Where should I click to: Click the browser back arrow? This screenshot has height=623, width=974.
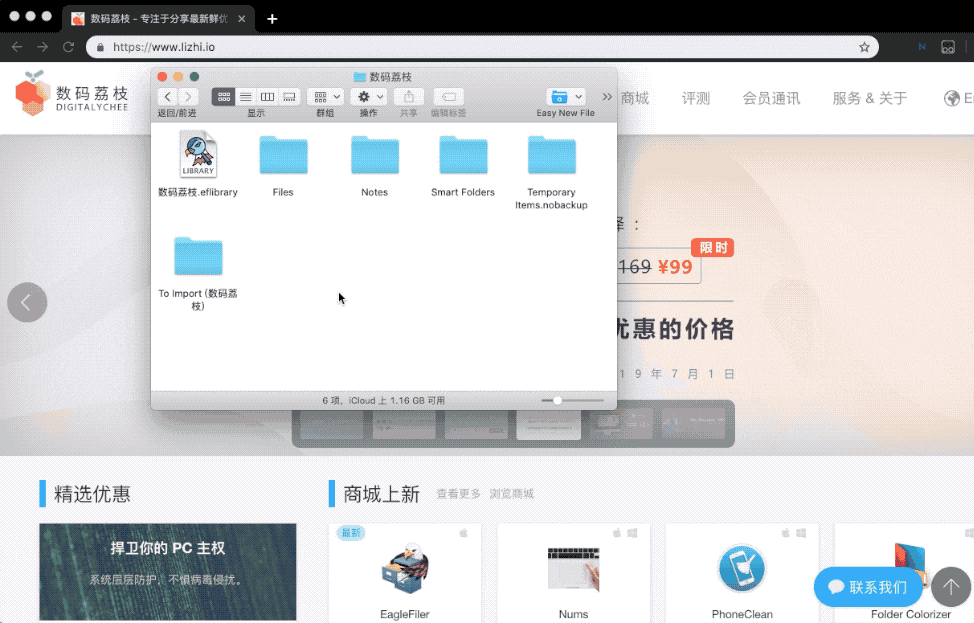[x=17, y=47]
